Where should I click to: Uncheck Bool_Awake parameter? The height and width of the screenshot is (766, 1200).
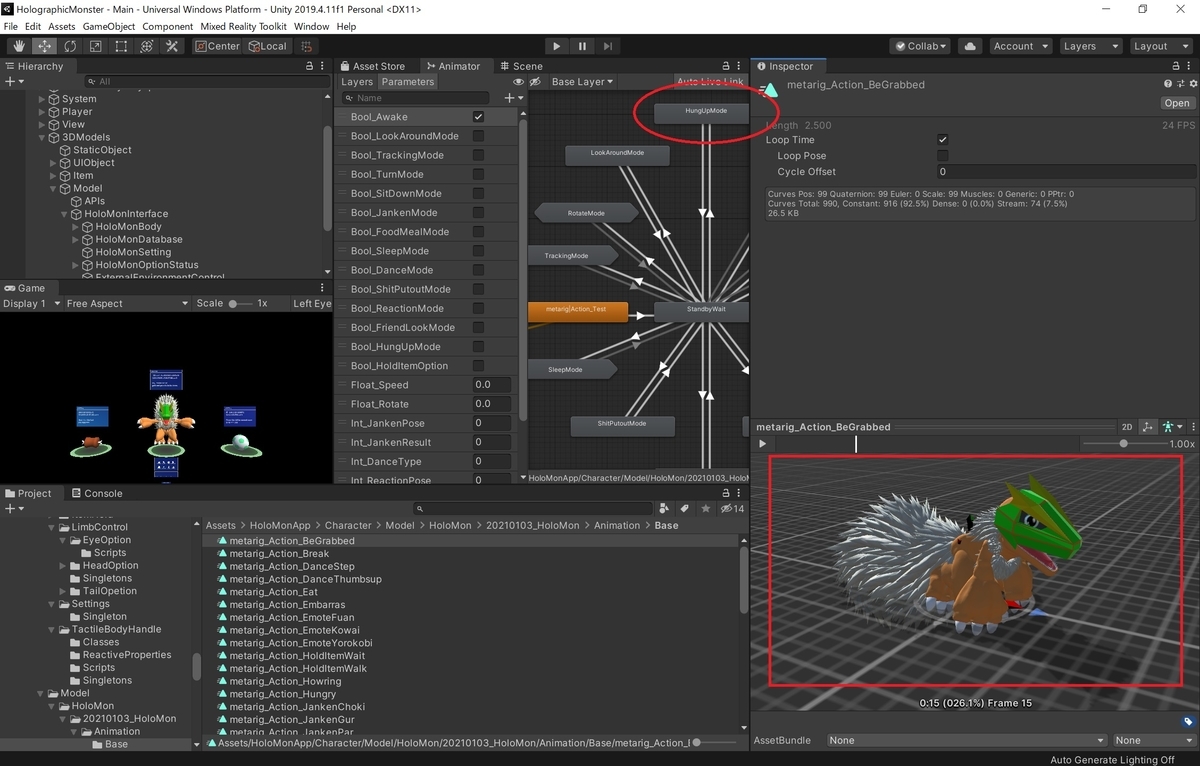click(478, 117)
